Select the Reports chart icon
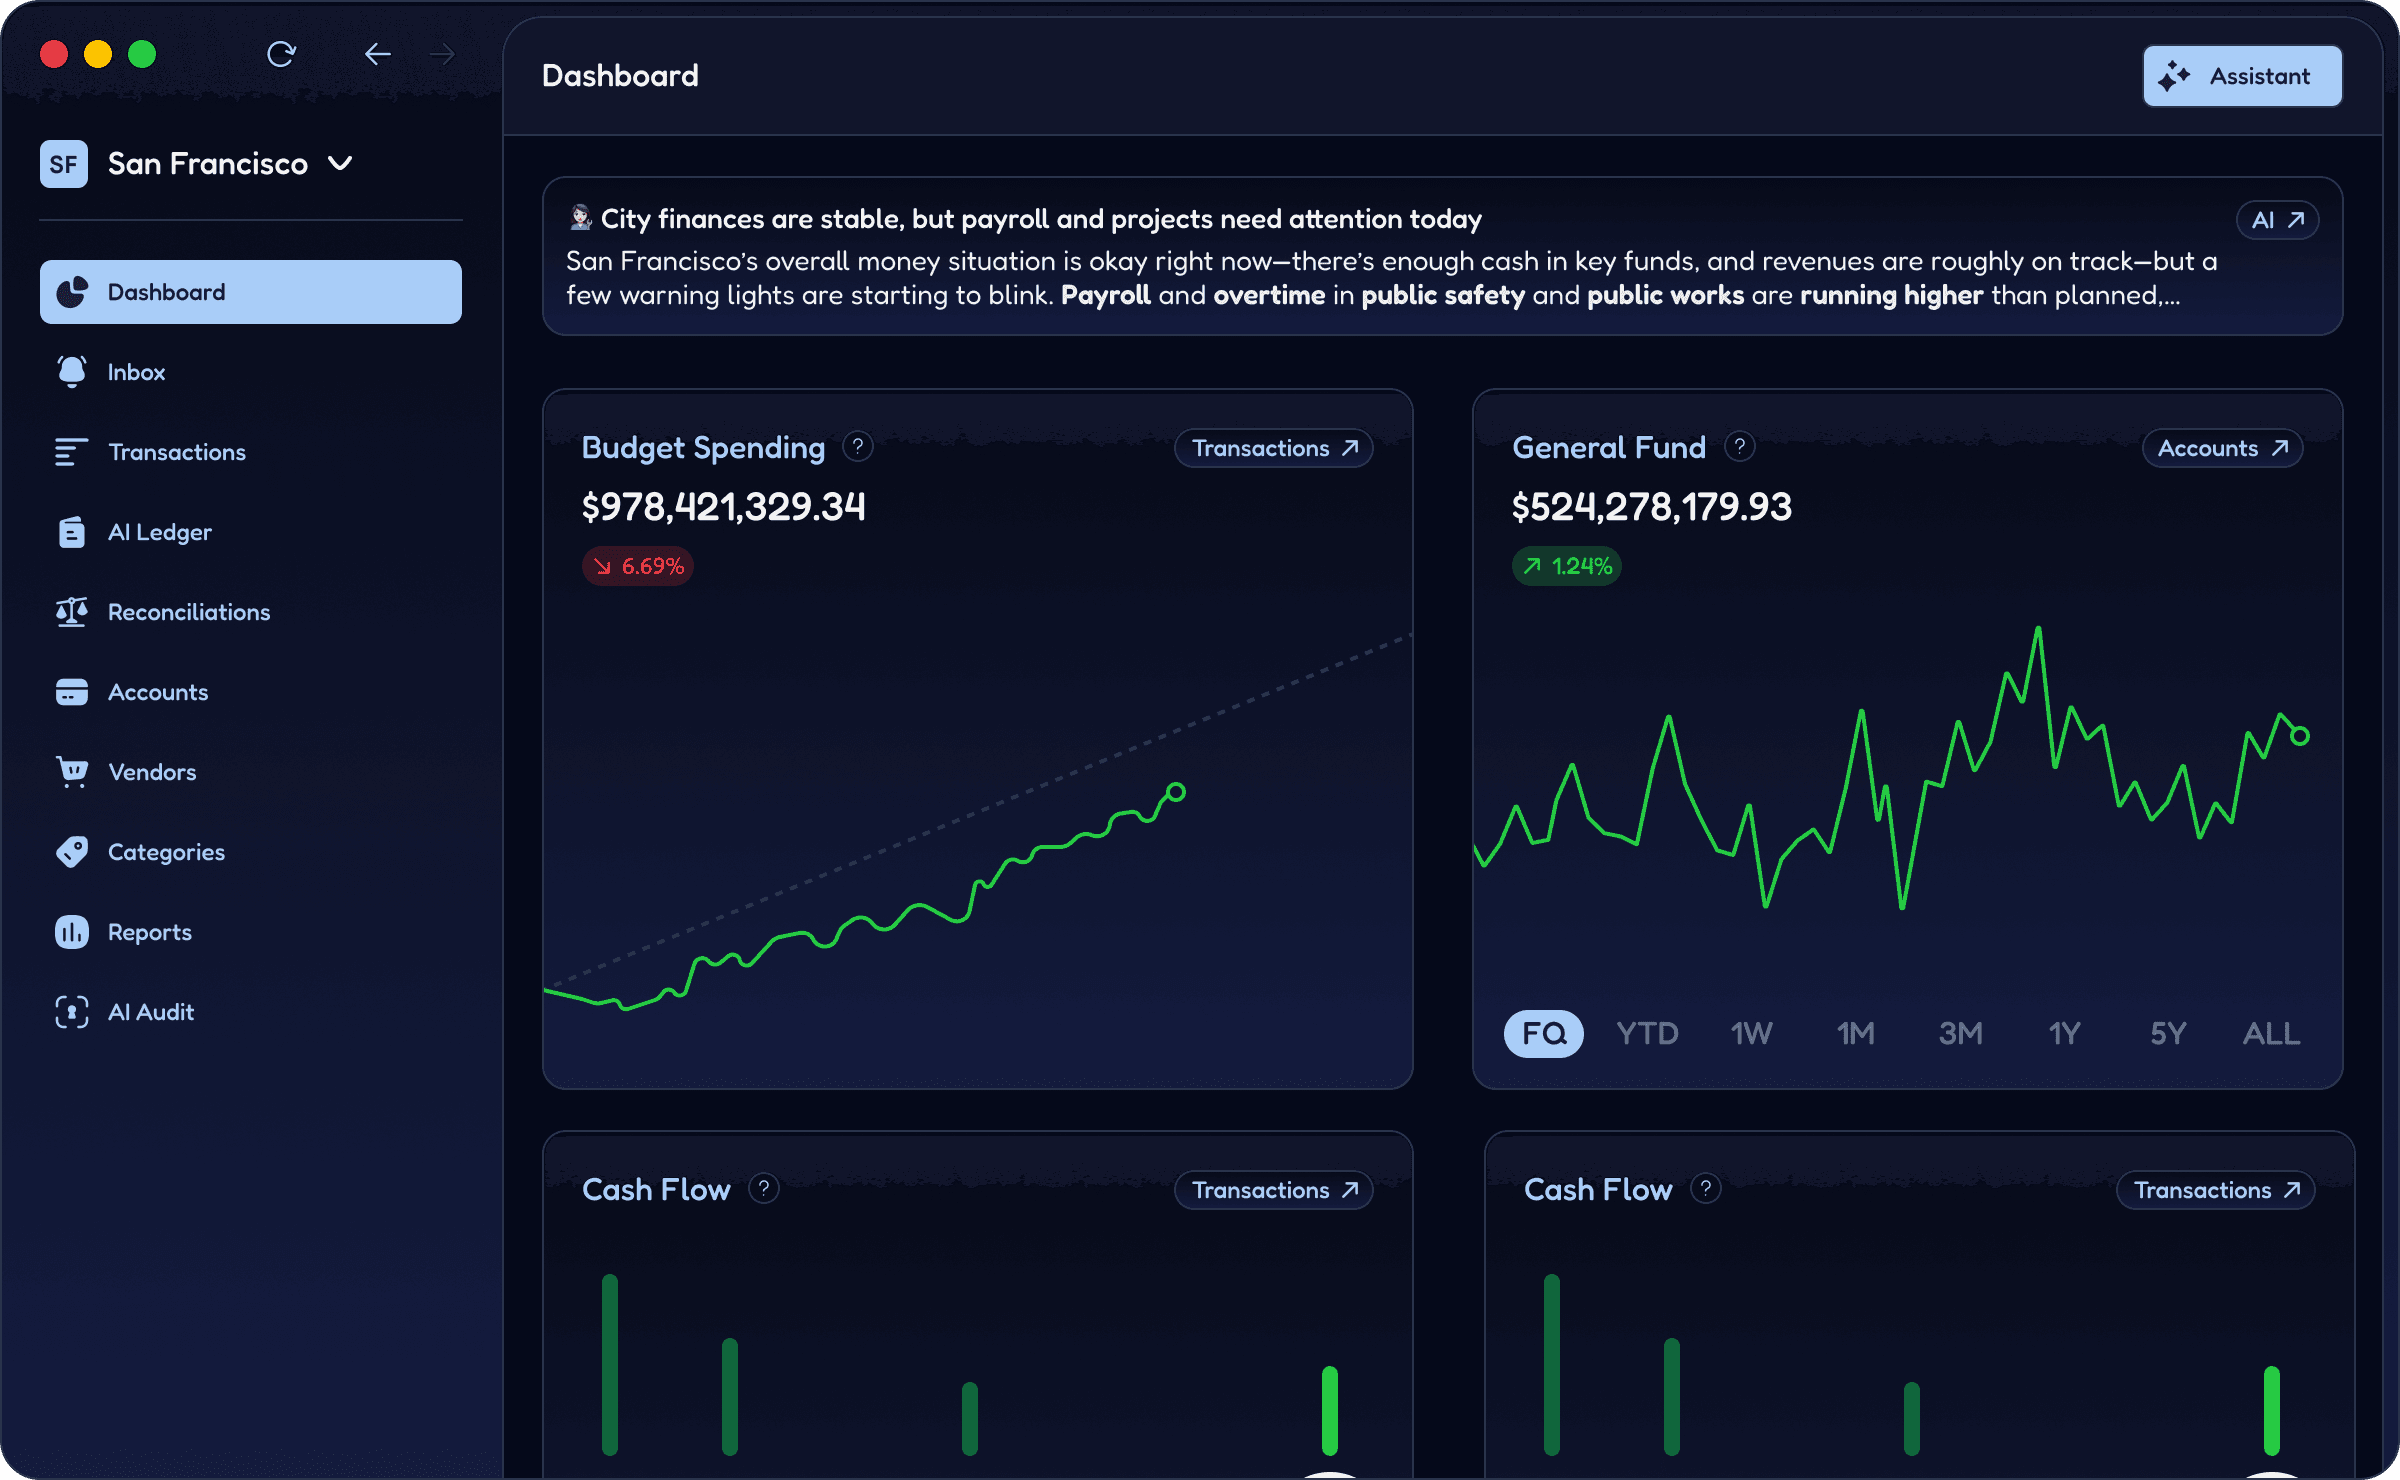2400x1480 pixels. point(71,931)
